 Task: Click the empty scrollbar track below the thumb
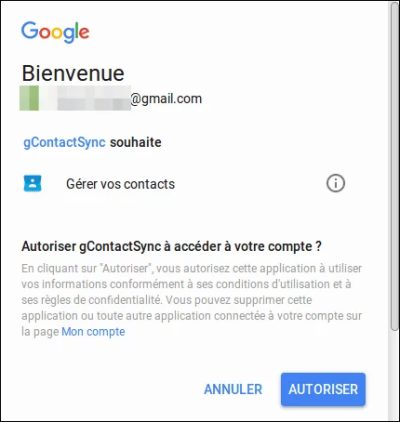(394, 375)
